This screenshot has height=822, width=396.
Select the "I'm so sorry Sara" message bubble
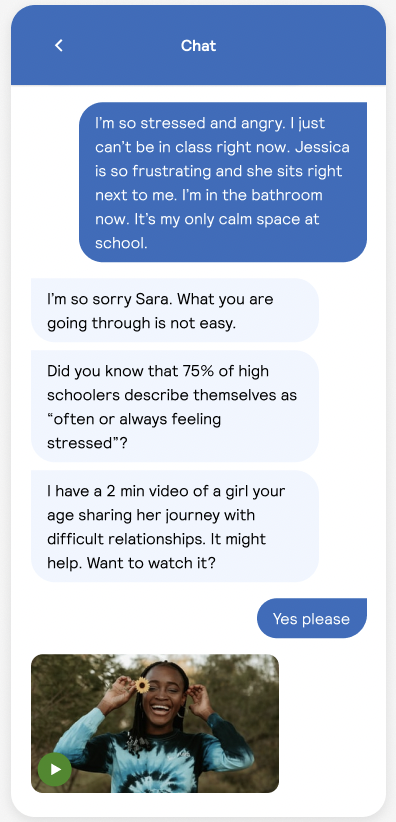[x=175, y=311]
